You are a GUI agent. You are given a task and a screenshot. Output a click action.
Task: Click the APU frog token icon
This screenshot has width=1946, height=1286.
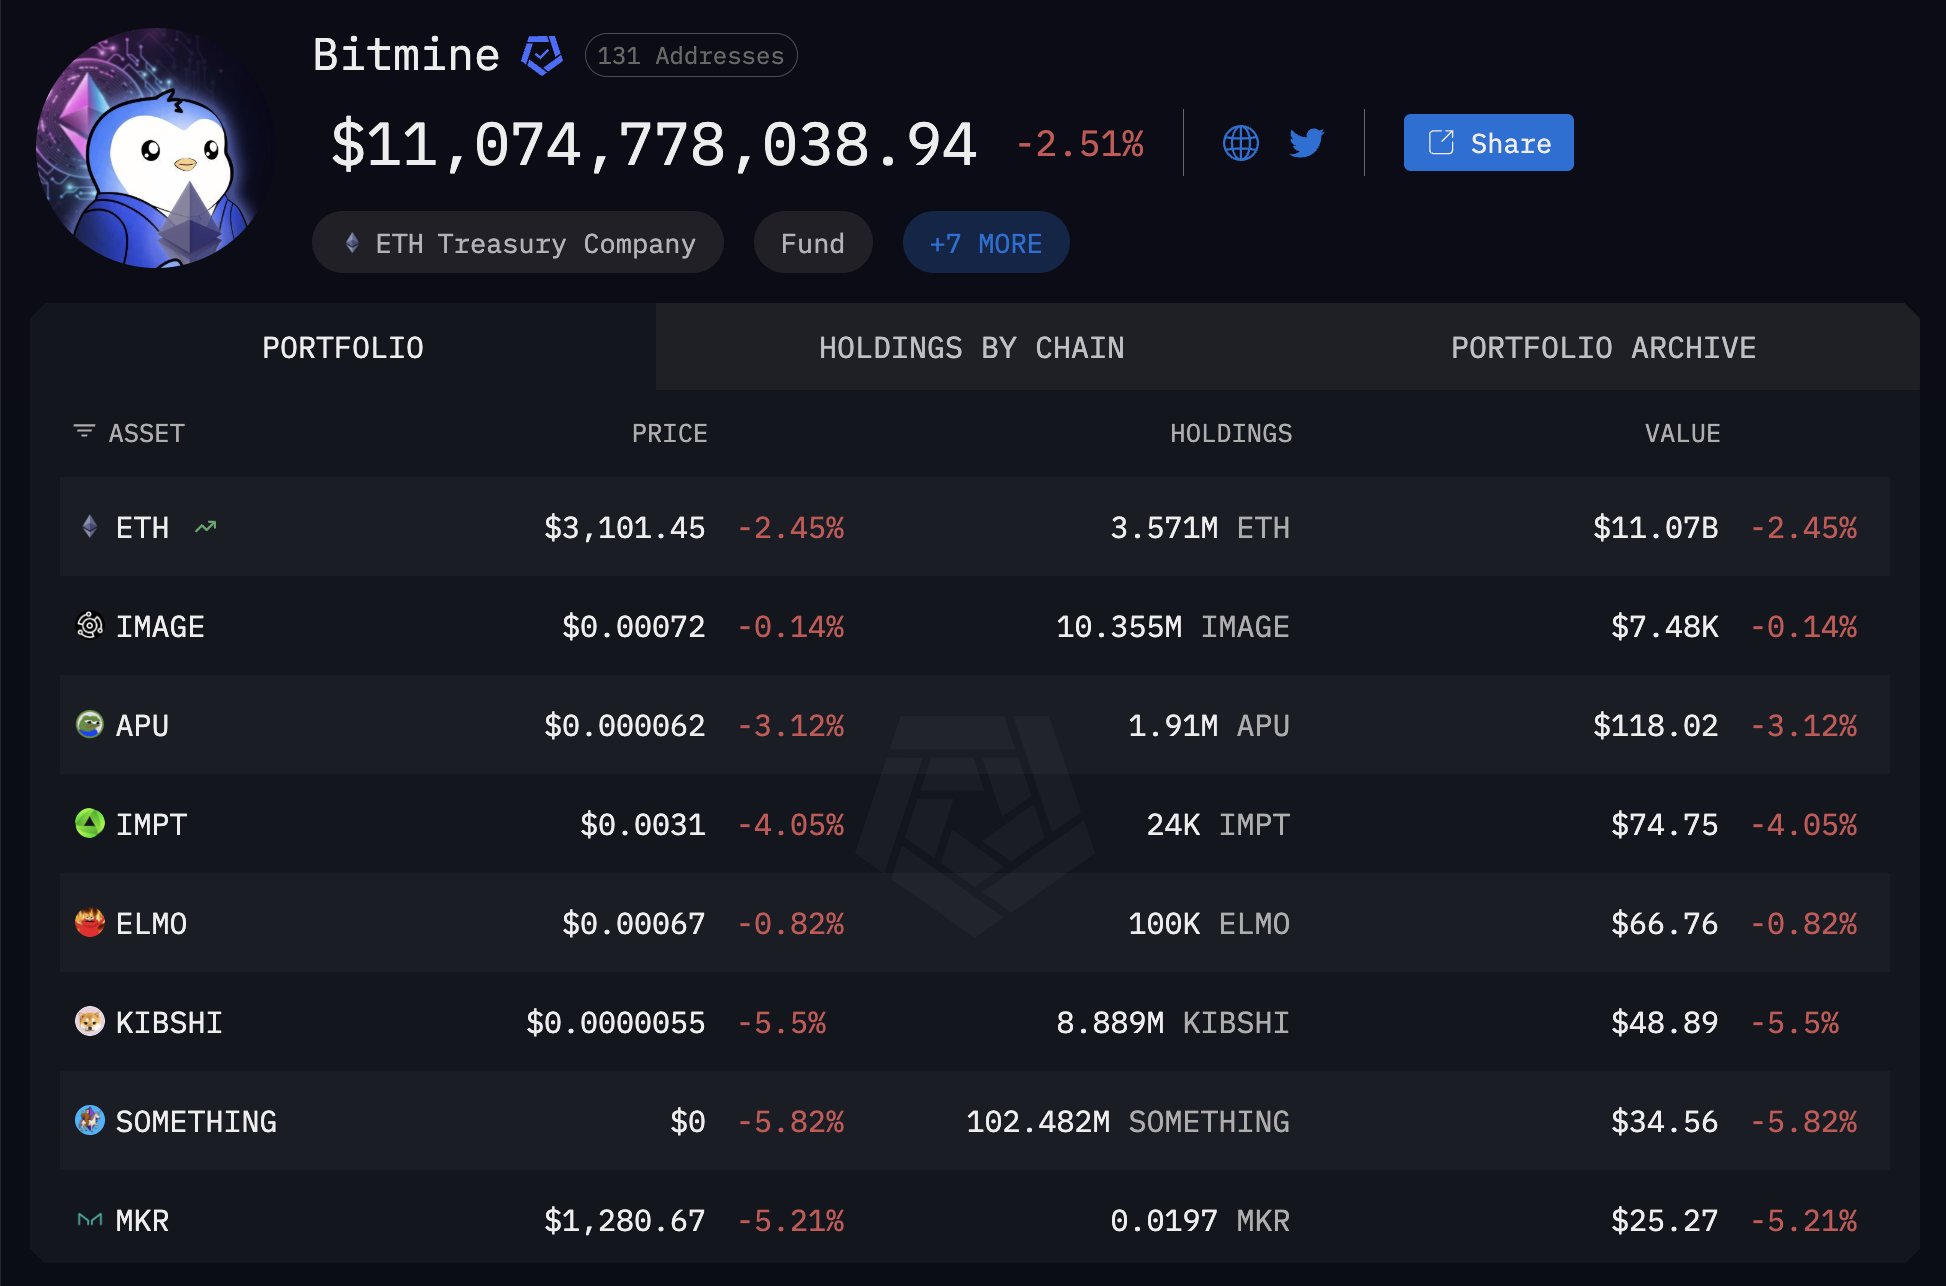click(90, 725)
